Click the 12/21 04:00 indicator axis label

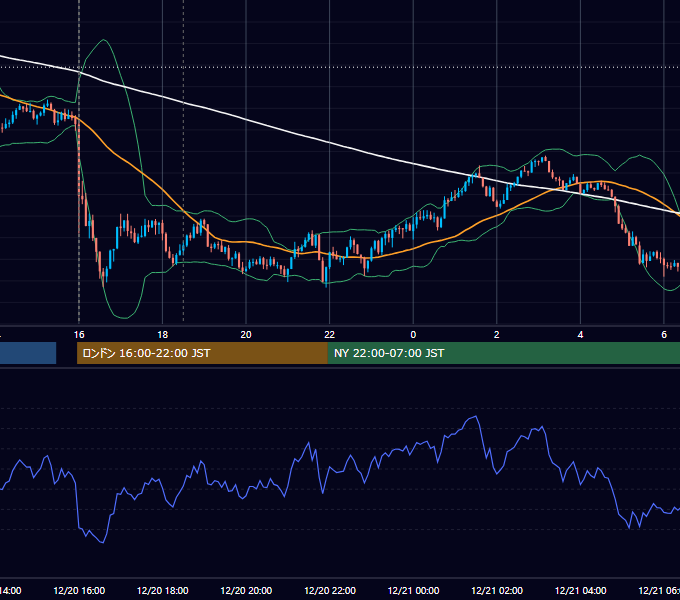point(581,590)
